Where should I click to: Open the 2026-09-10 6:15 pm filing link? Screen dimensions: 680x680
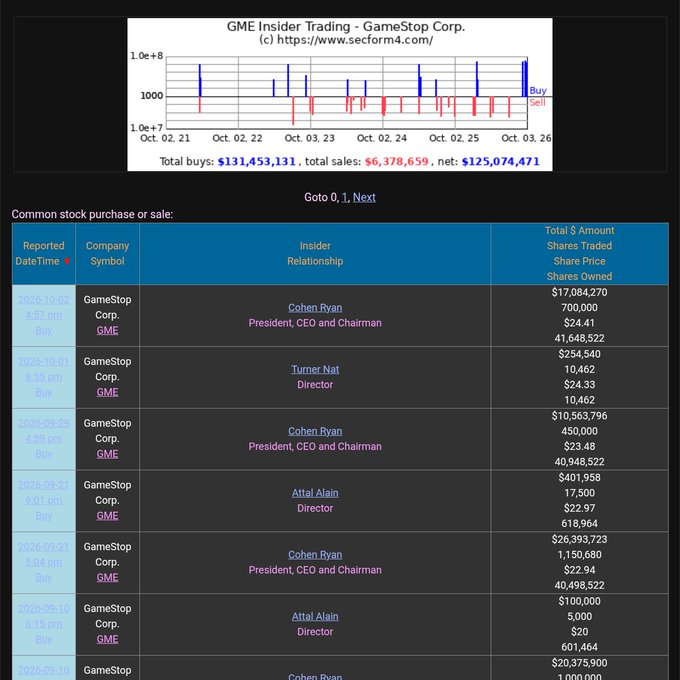(x=43, y=624)
